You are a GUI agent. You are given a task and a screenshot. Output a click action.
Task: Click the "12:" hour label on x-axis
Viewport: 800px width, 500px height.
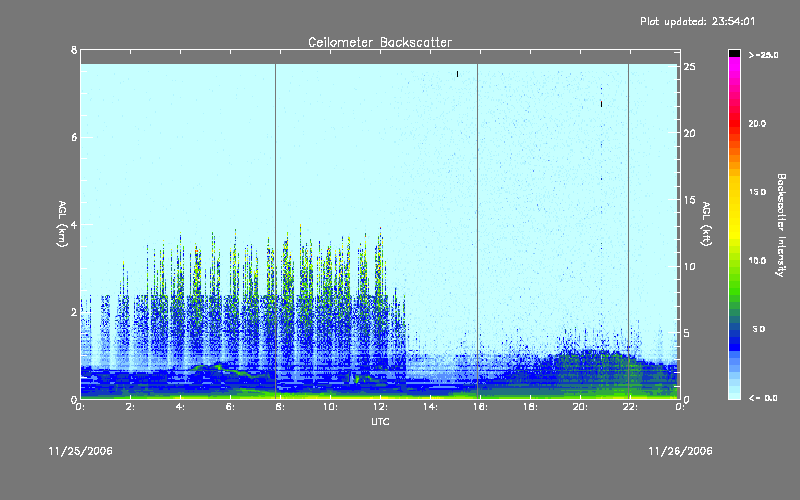point(380,407)
